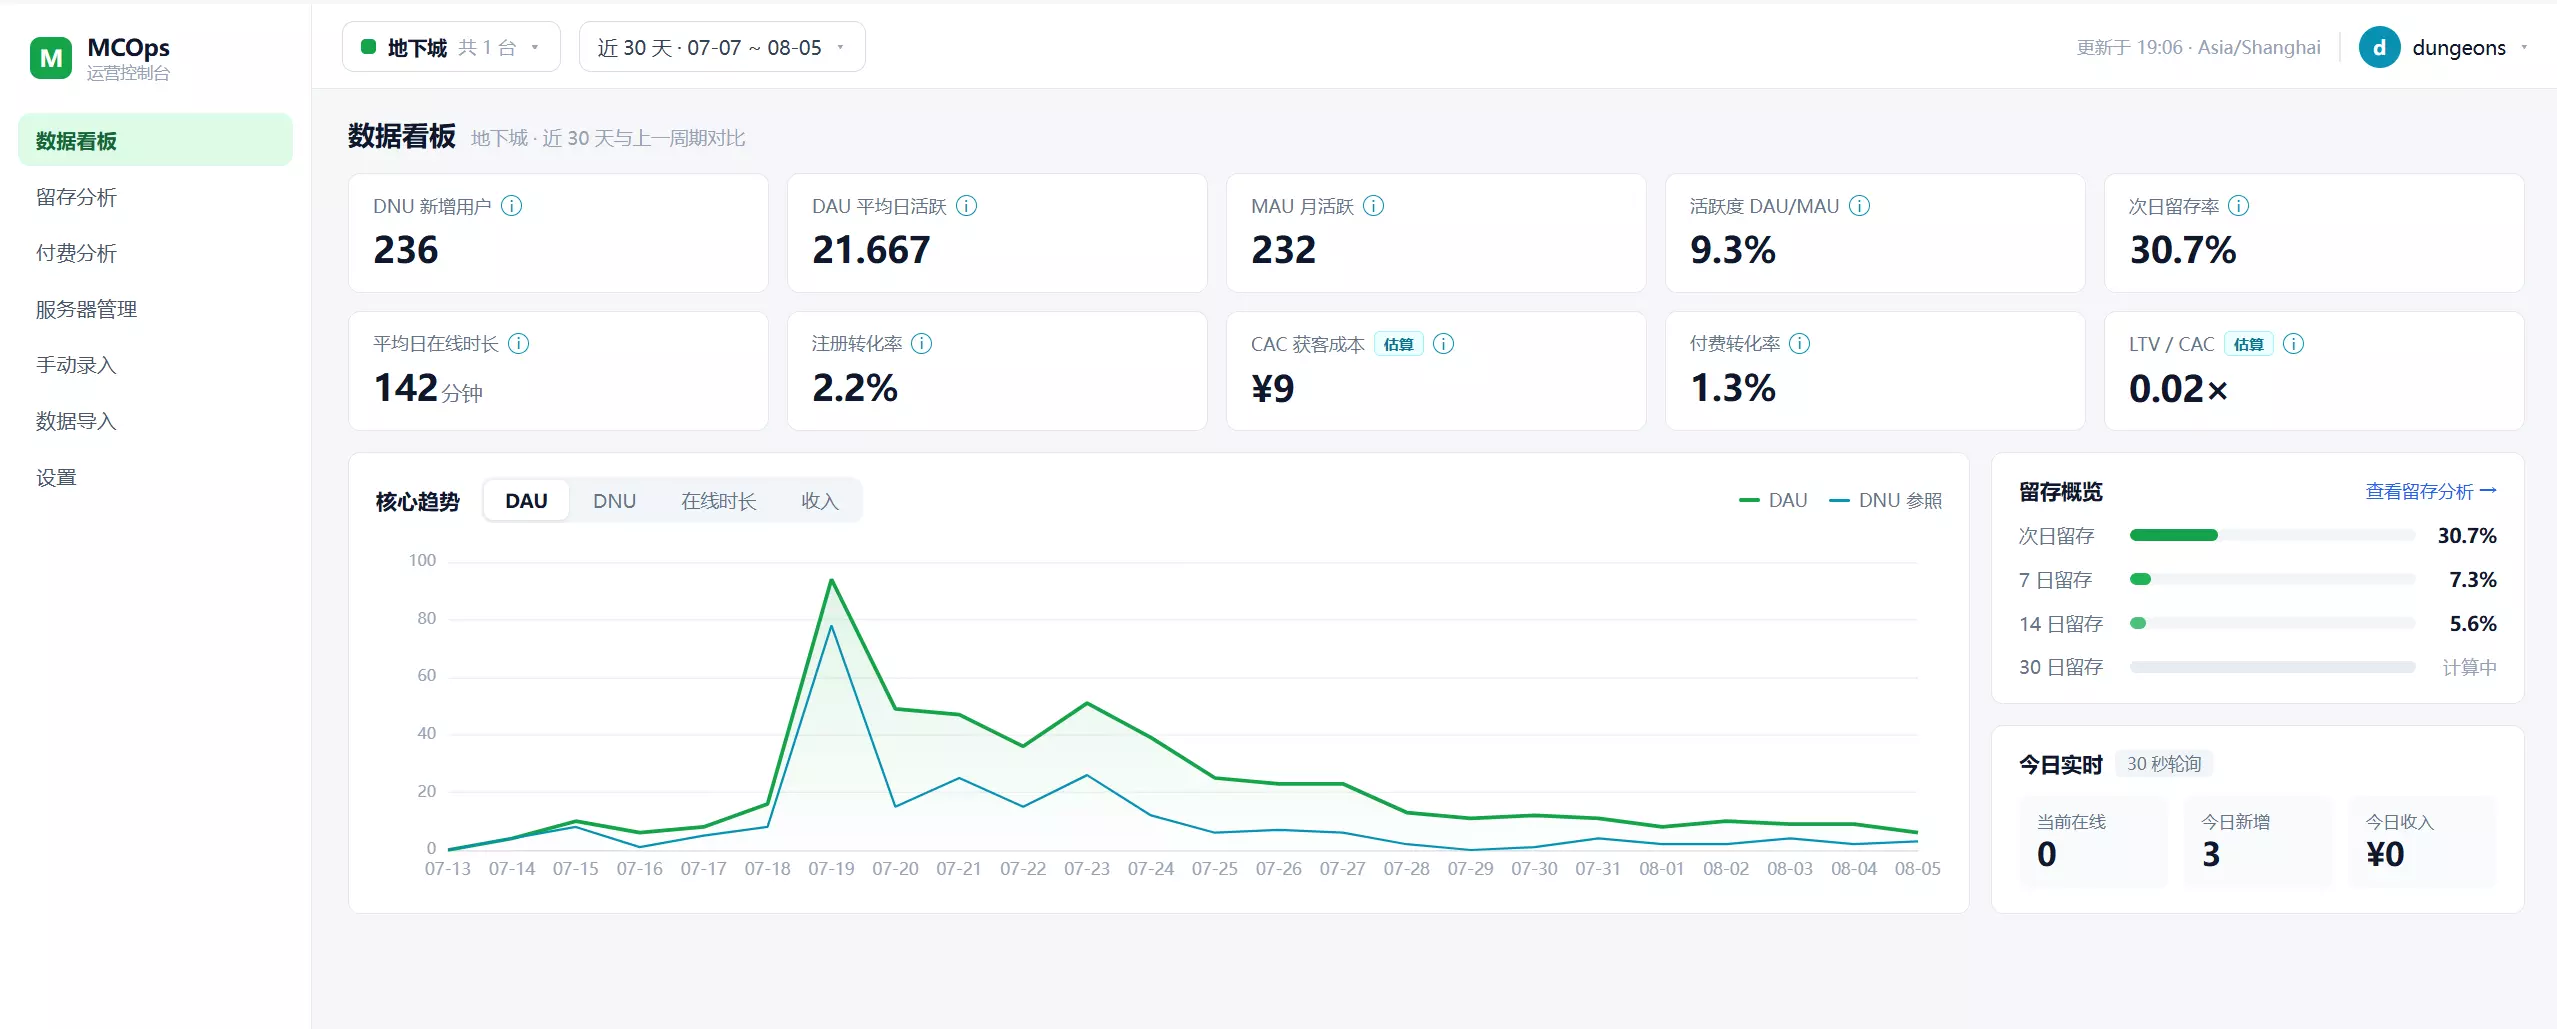This screenshot has width=2557, height=1029.
Task: Click the green MCOps logo icon
Action: [51, 58]
